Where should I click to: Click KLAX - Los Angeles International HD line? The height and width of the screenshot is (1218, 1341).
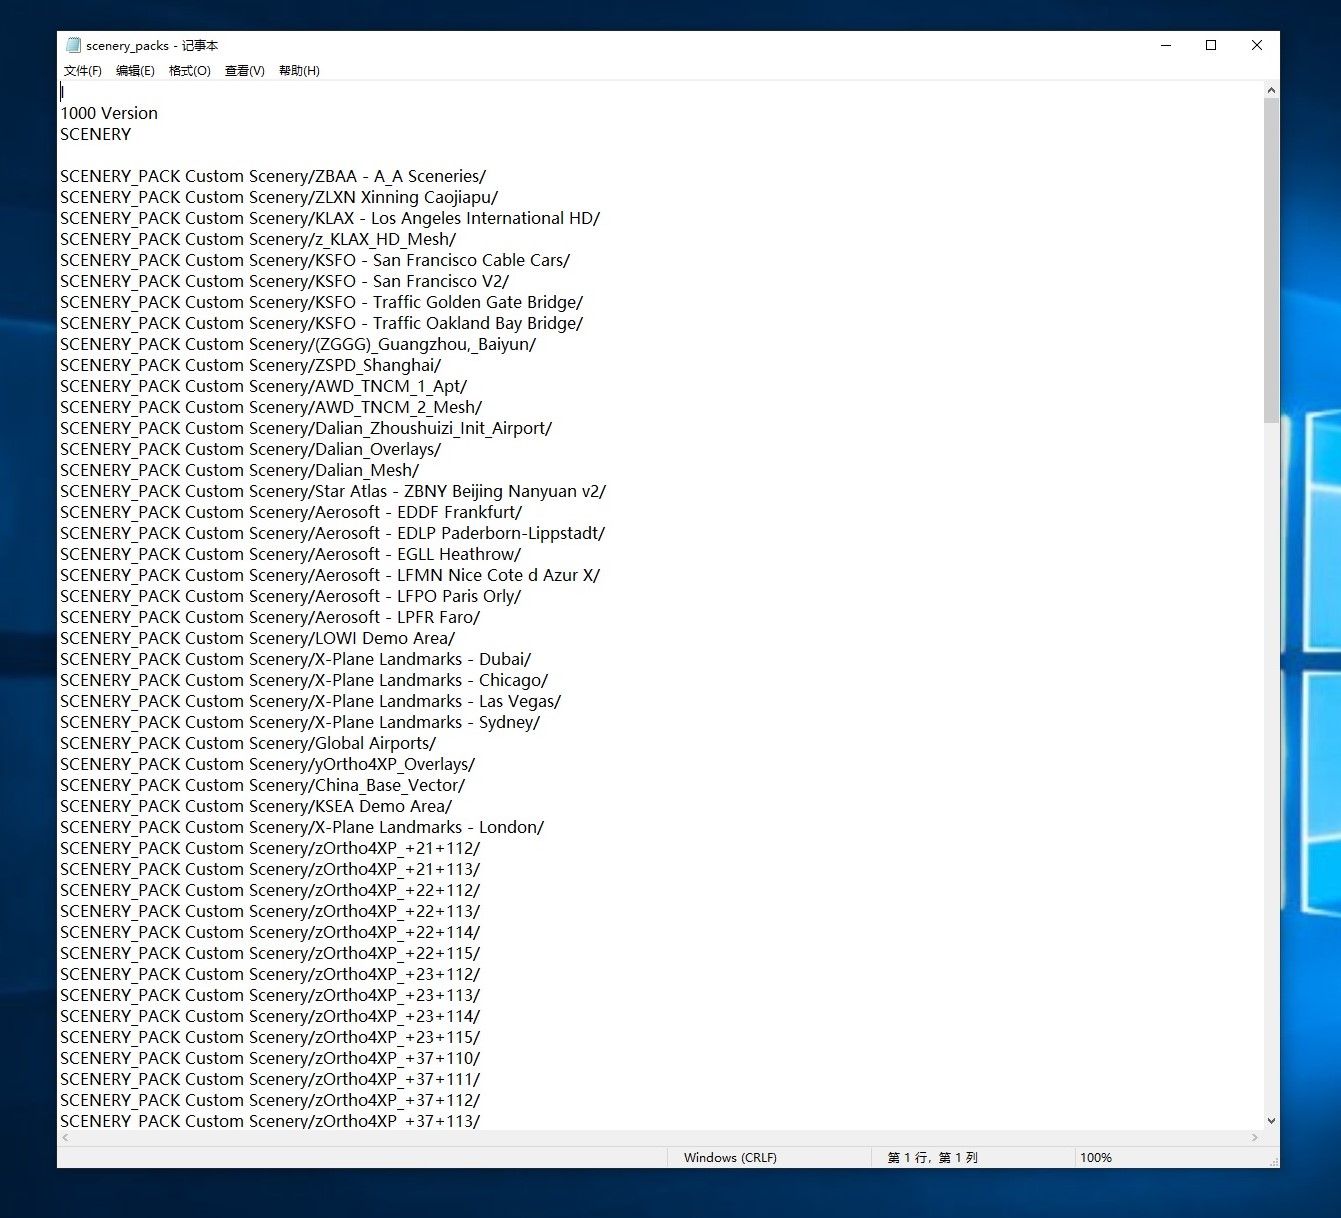(330, 218)
